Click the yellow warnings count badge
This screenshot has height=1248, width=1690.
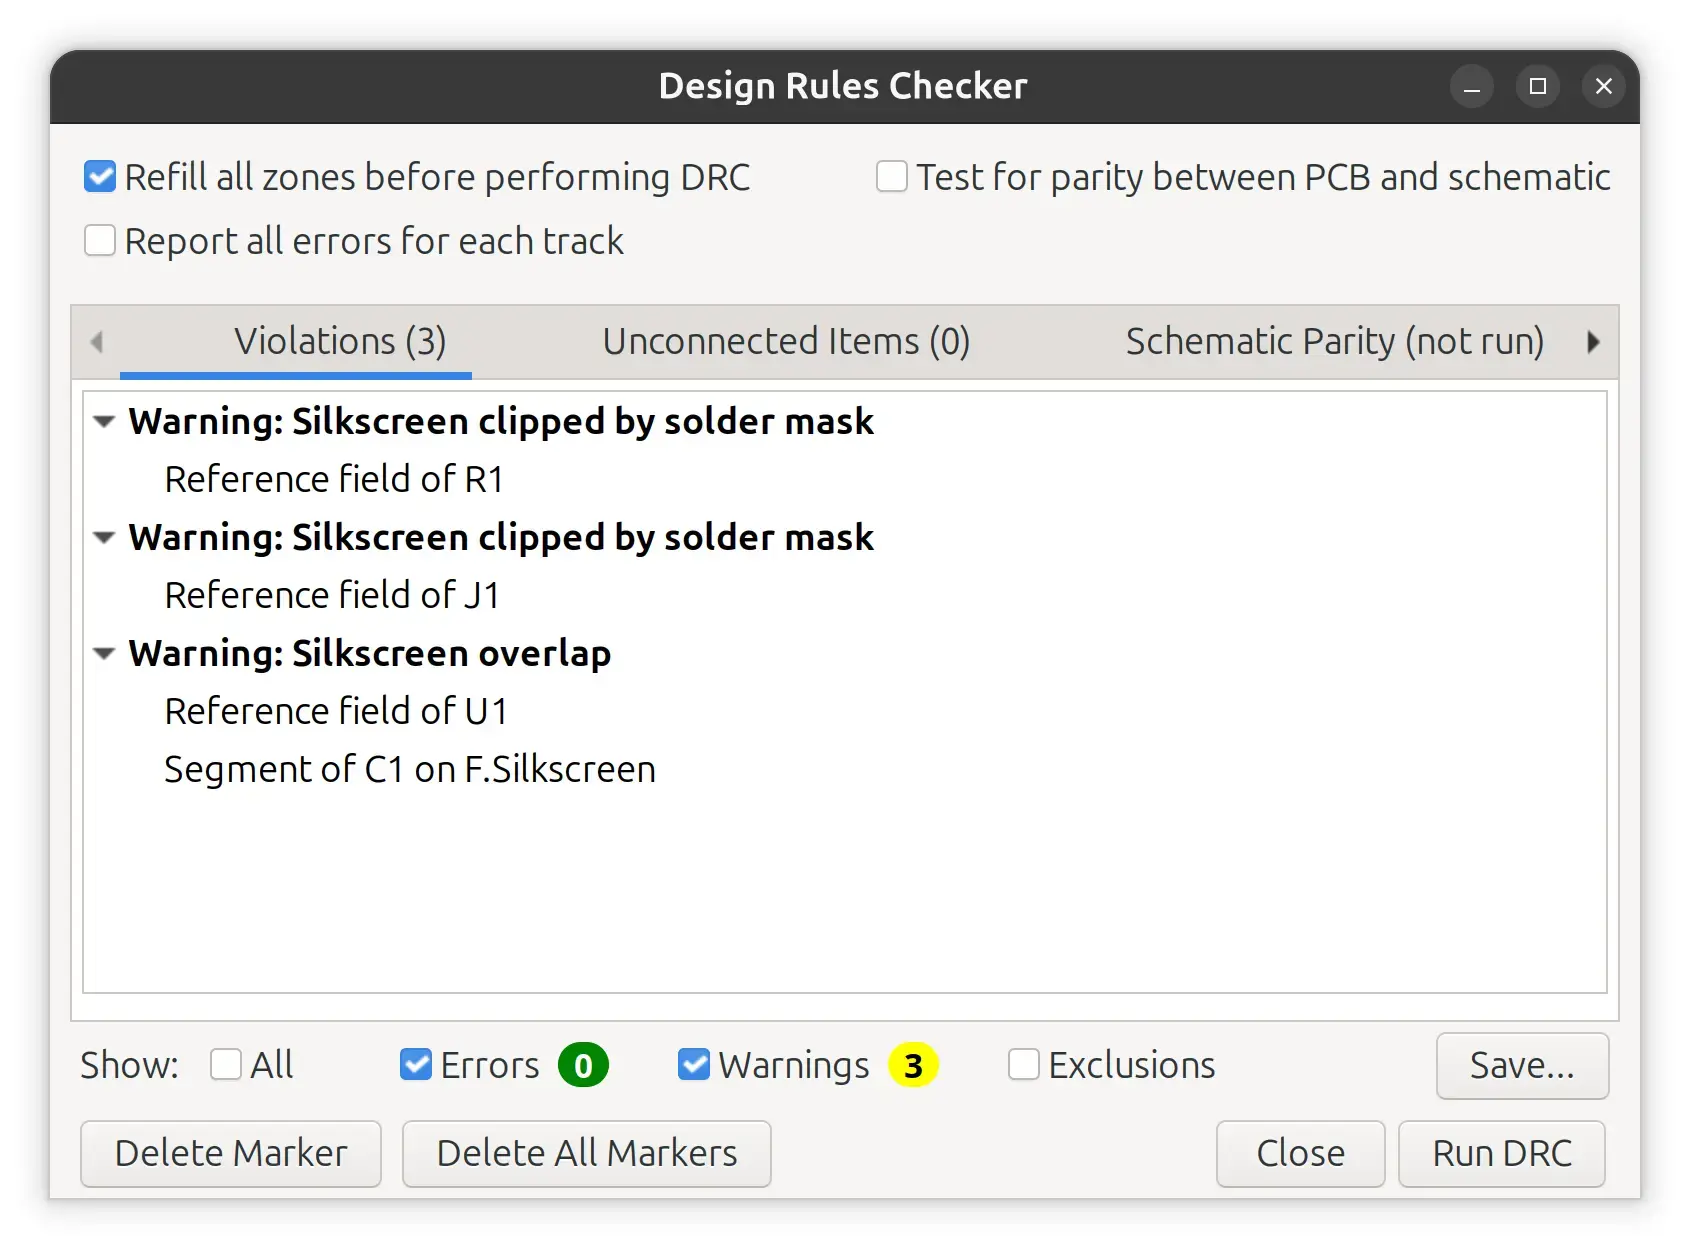913,1065
